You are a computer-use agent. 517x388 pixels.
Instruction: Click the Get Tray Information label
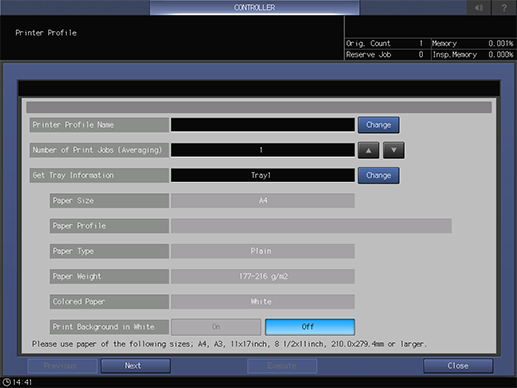[99, 175]
